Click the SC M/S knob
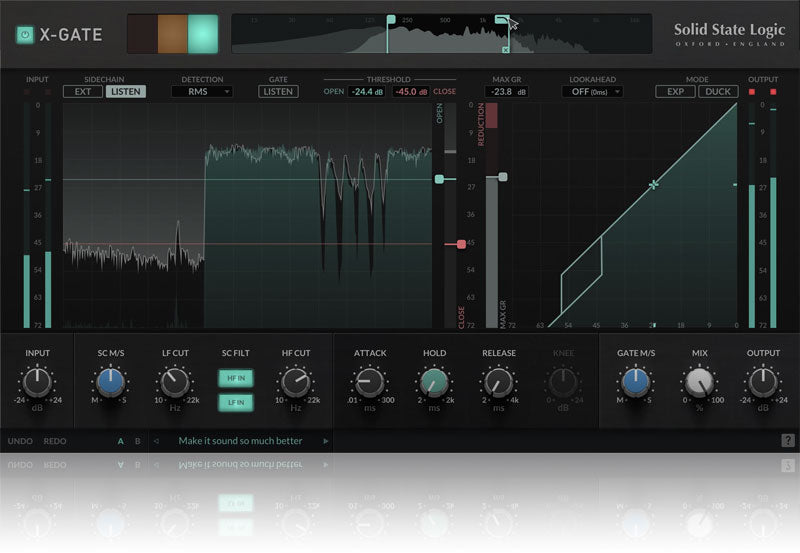The width and height of the screenshot is (800, 553). click(110, 382)
